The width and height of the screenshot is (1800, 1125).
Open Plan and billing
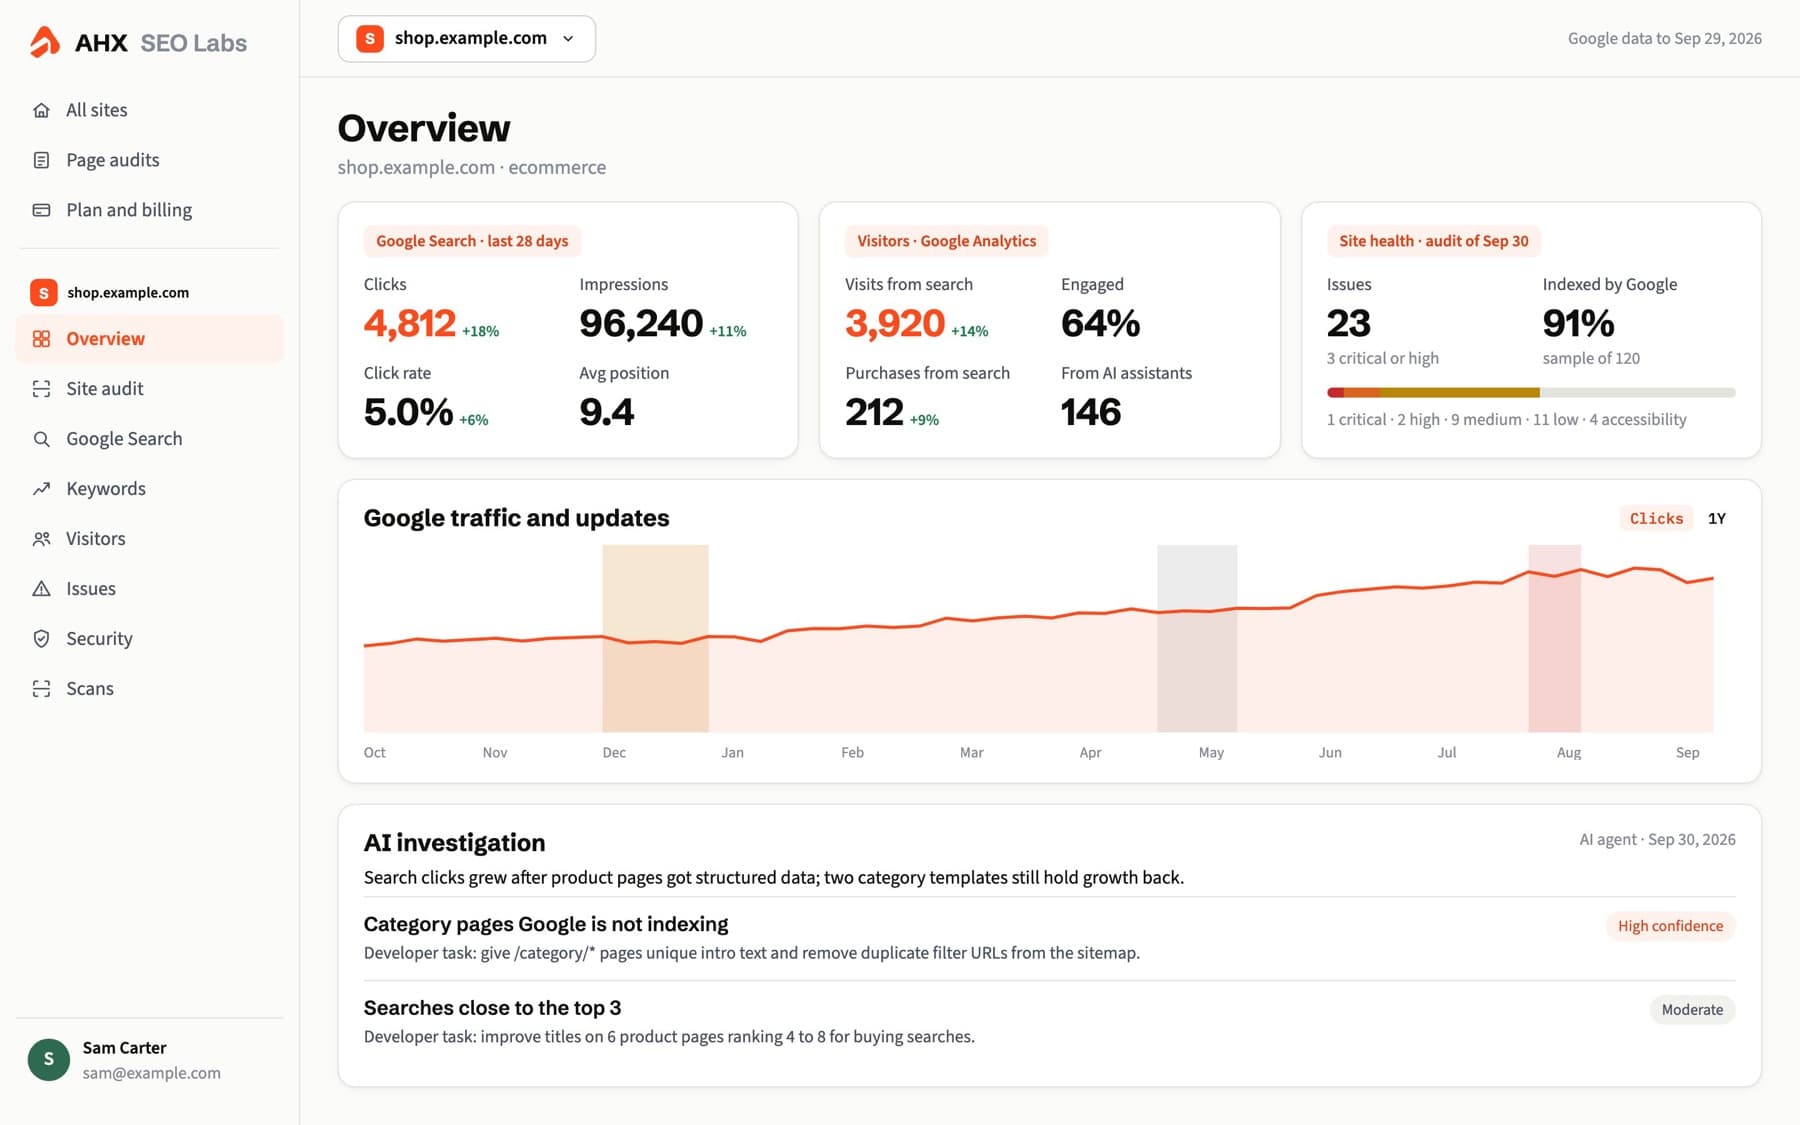click(150, 210)
